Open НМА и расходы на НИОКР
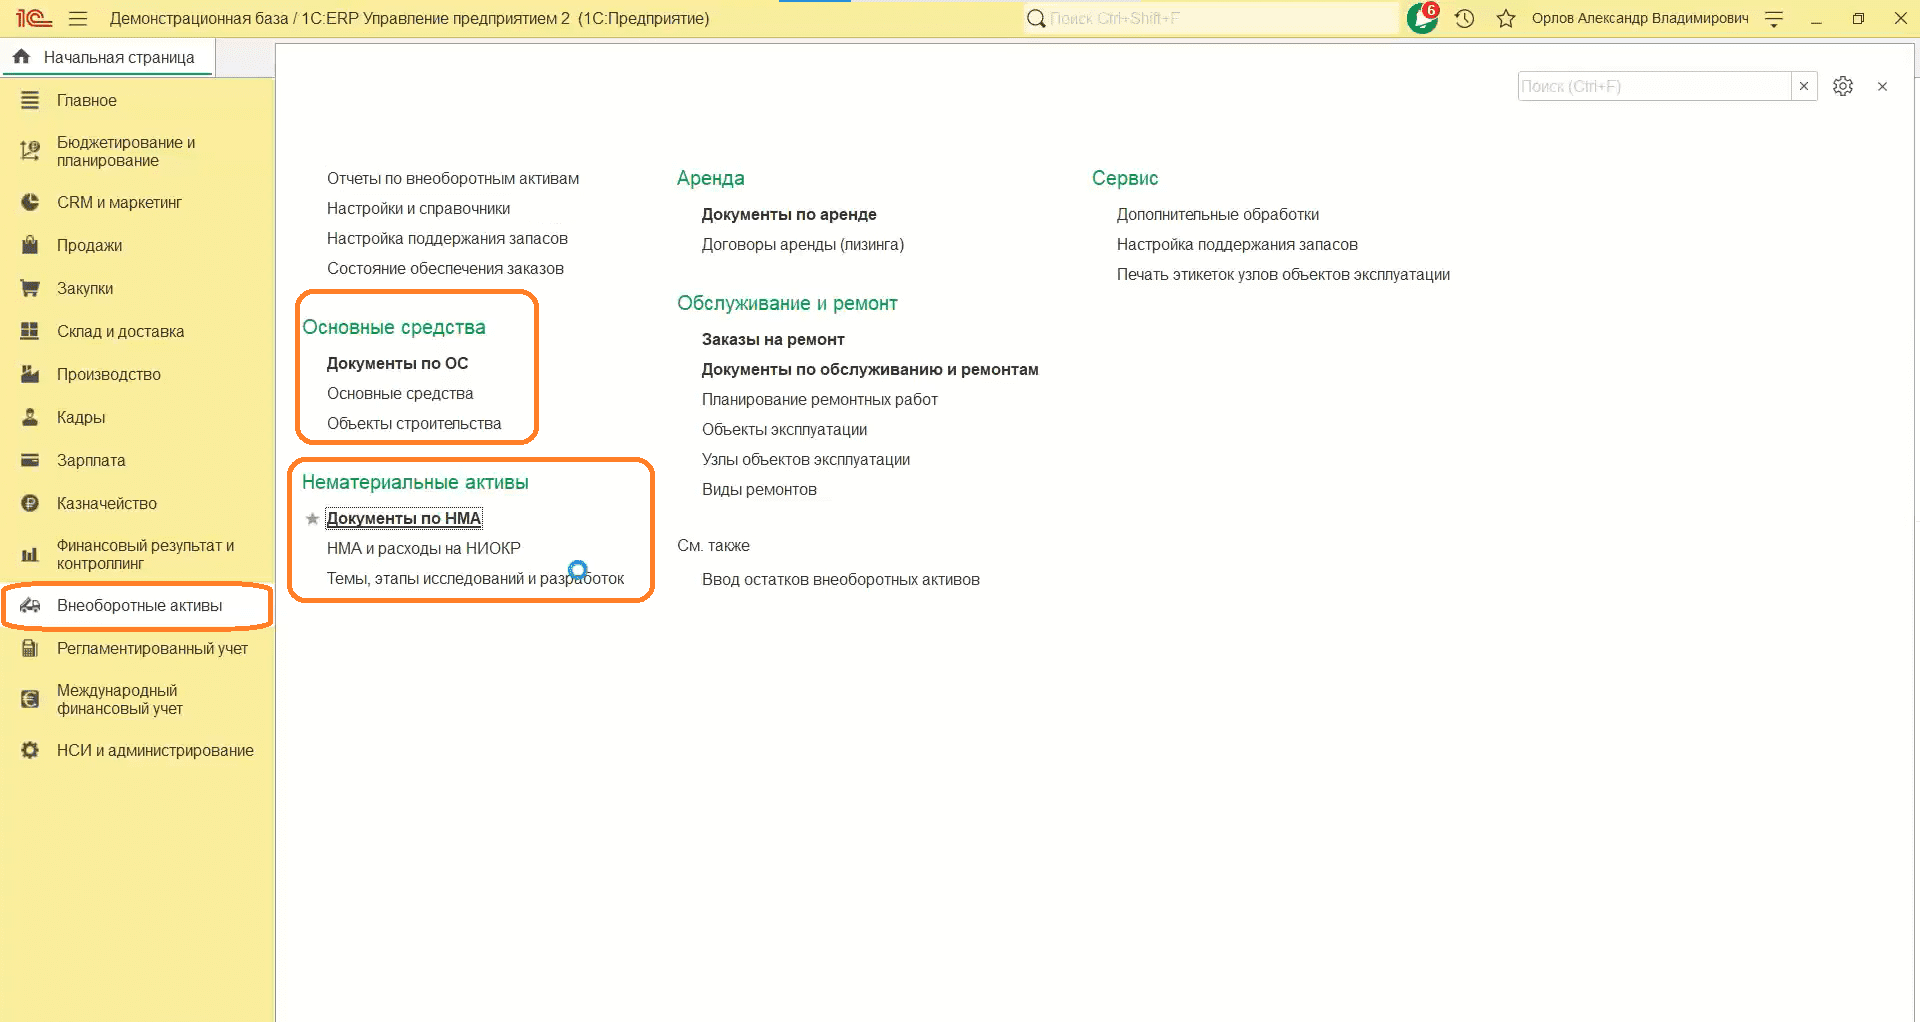 click(424, 548)
